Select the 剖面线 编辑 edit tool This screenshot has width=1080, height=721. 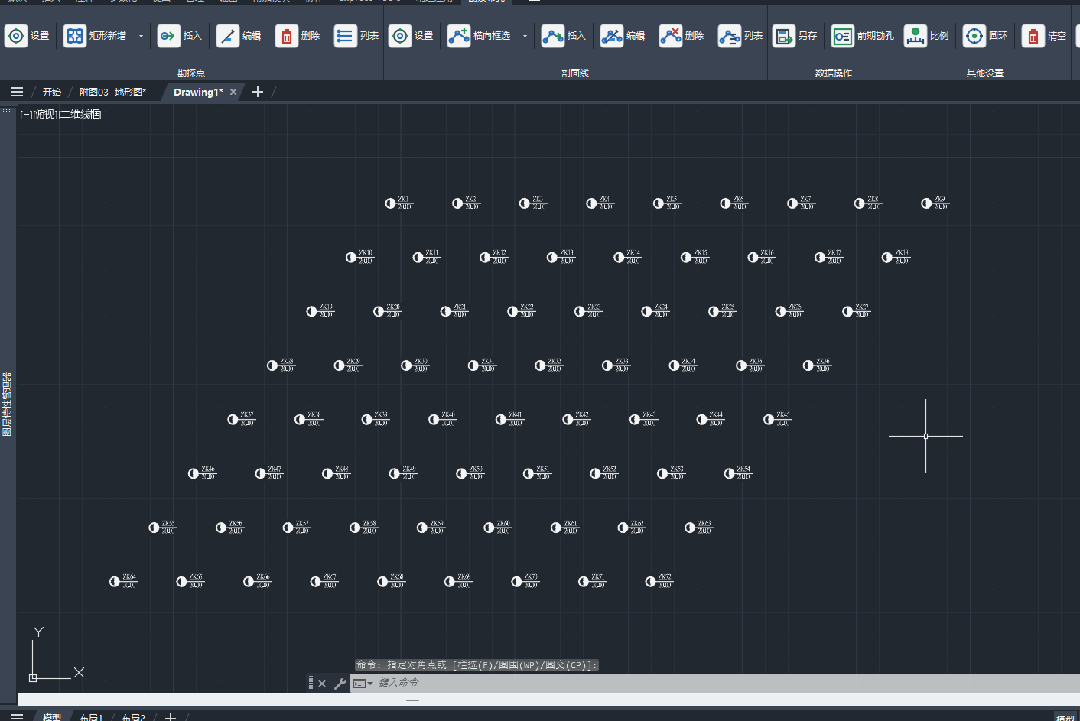click(x=623, y=36)
